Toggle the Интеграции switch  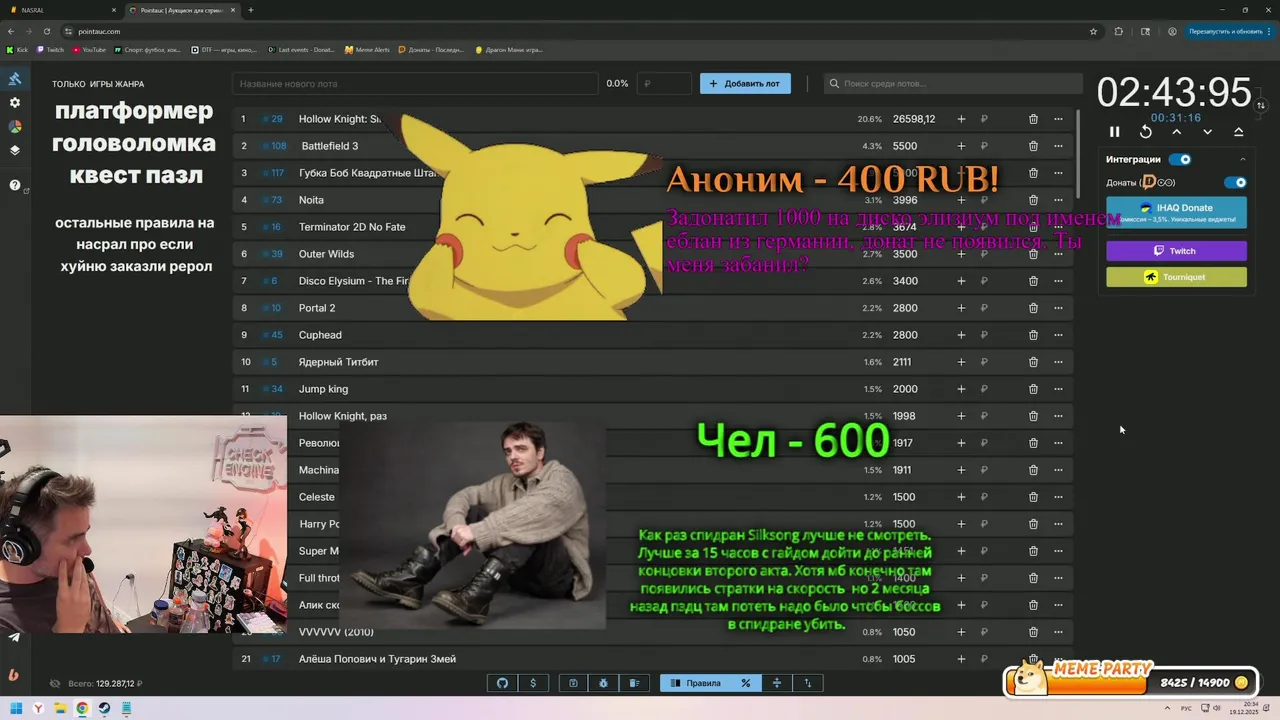pyautogui.click(x=1180, y=159)
